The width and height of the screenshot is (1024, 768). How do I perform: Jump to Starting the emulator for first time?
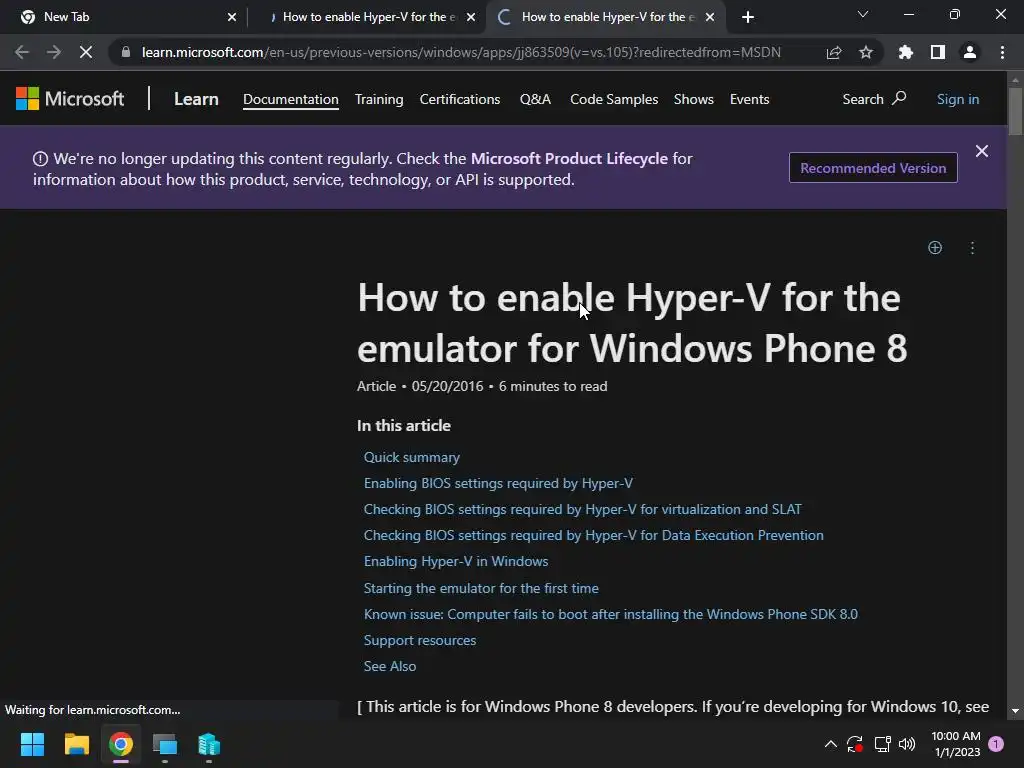[481, 588]
